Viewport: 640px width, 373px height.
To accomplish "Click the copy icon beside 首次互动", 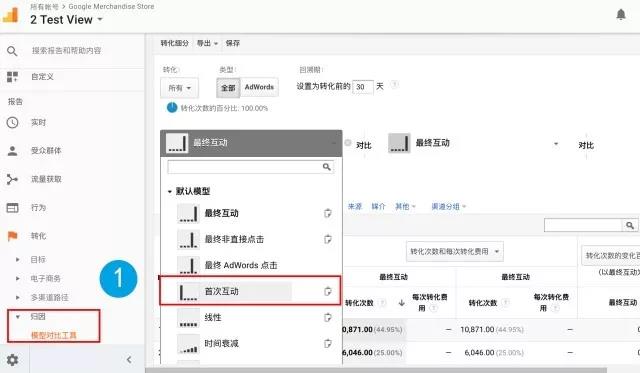I will [x=327, y=291].
